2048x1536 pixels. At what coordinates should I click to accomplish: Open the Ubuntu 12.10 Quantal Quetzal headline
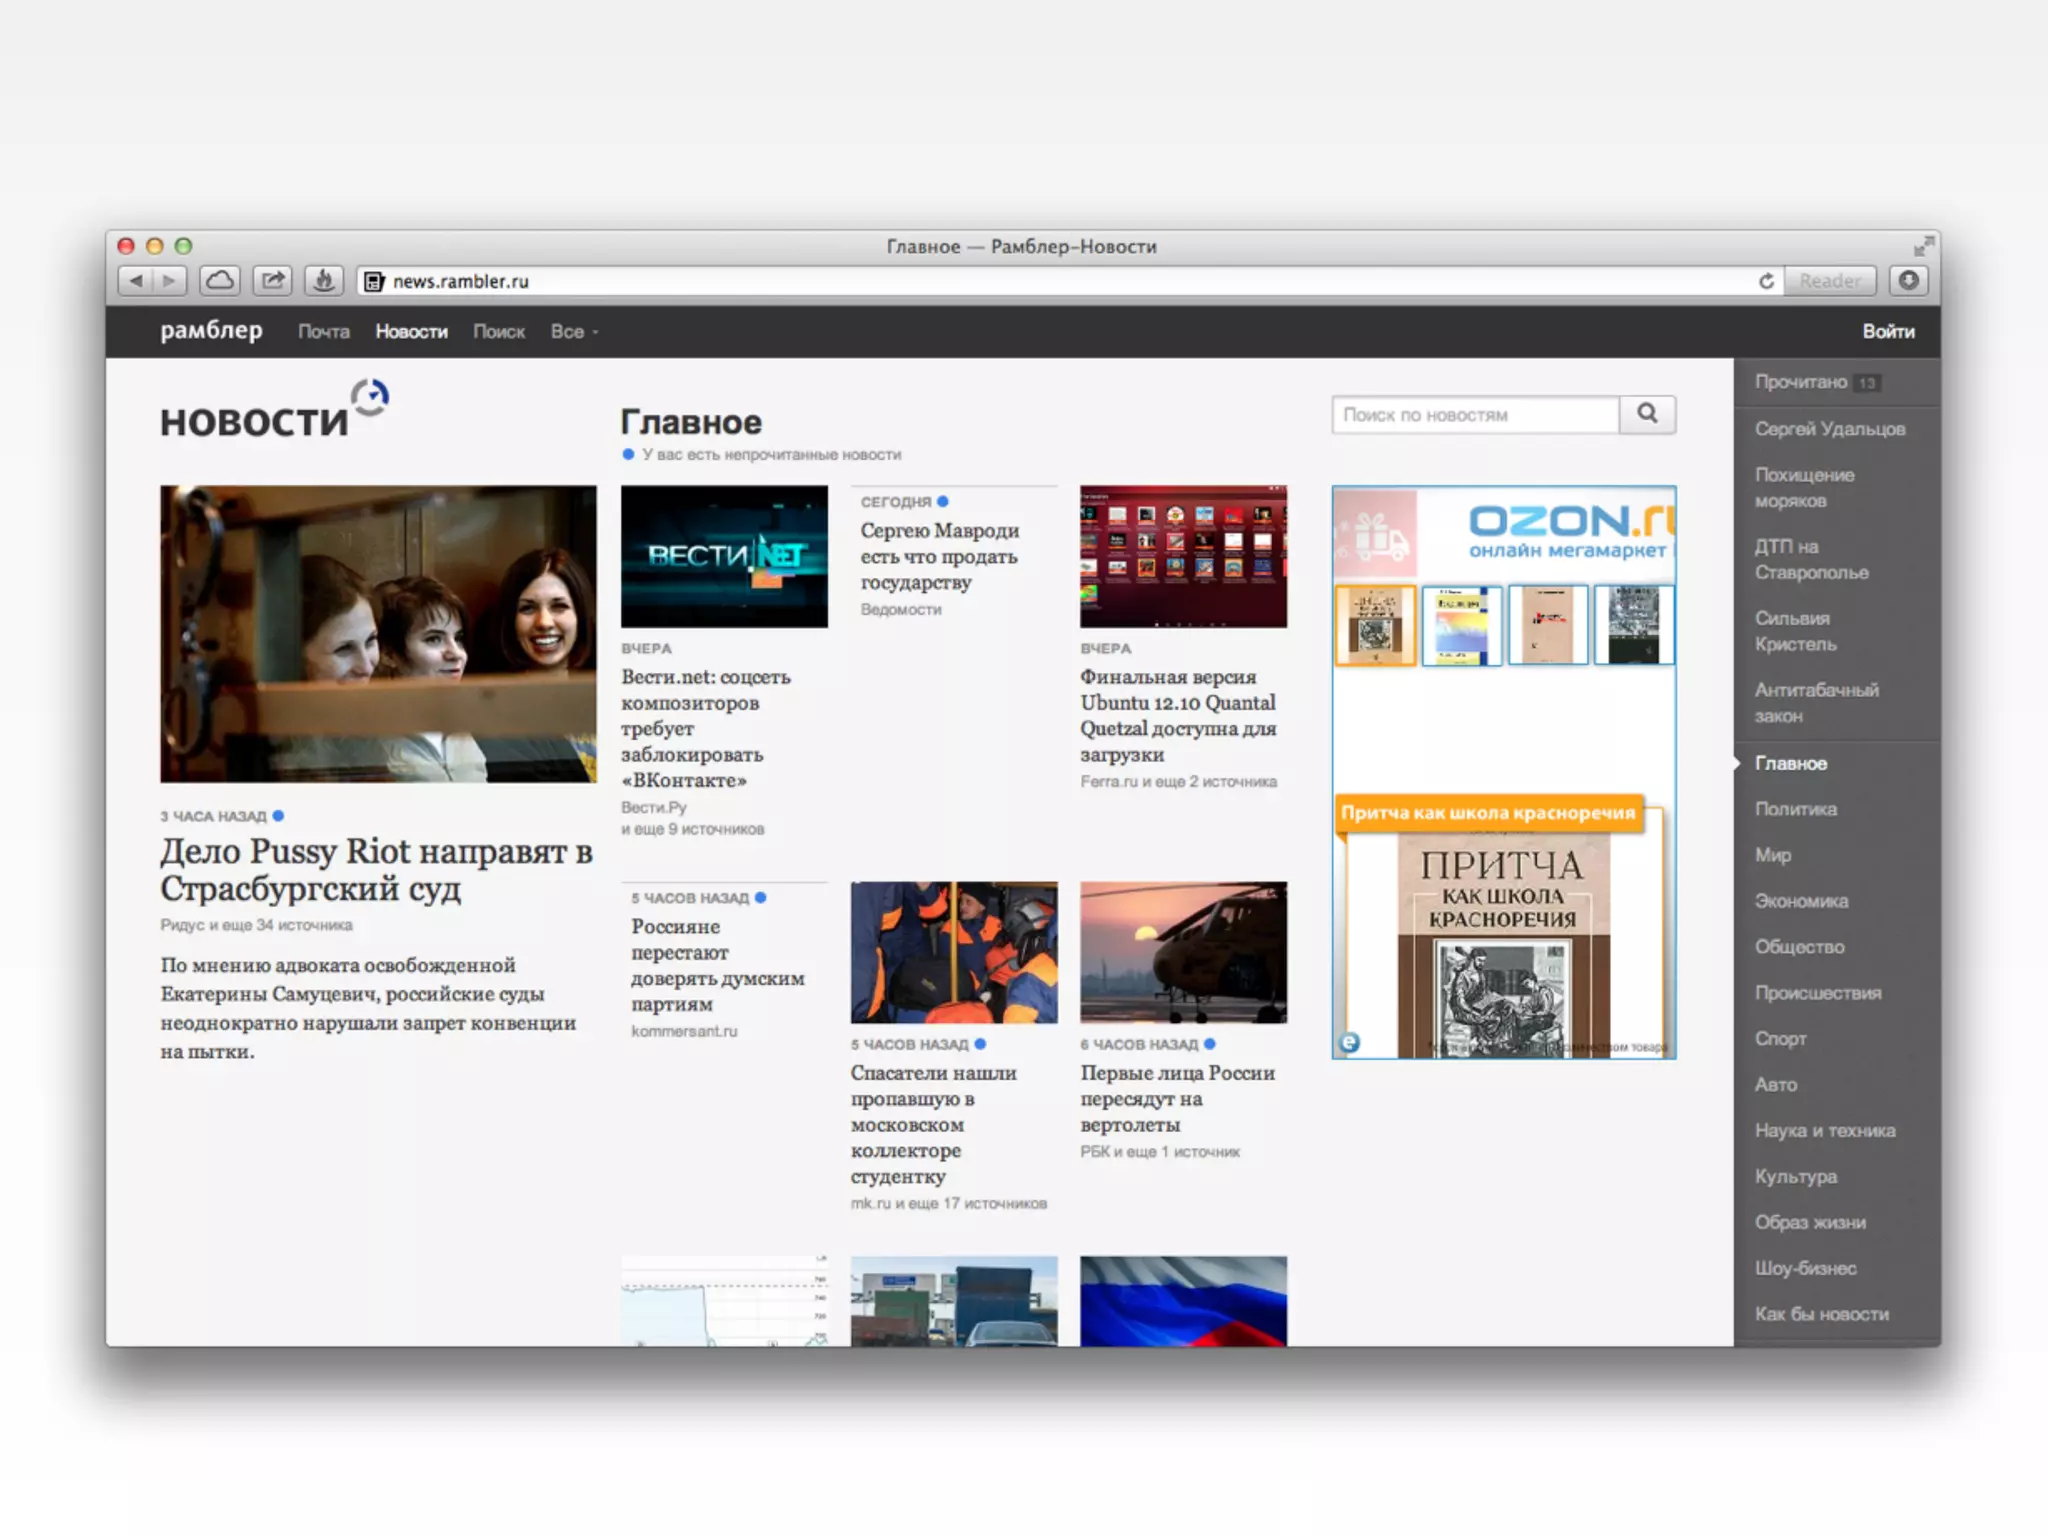click(x=1178, y=715)
